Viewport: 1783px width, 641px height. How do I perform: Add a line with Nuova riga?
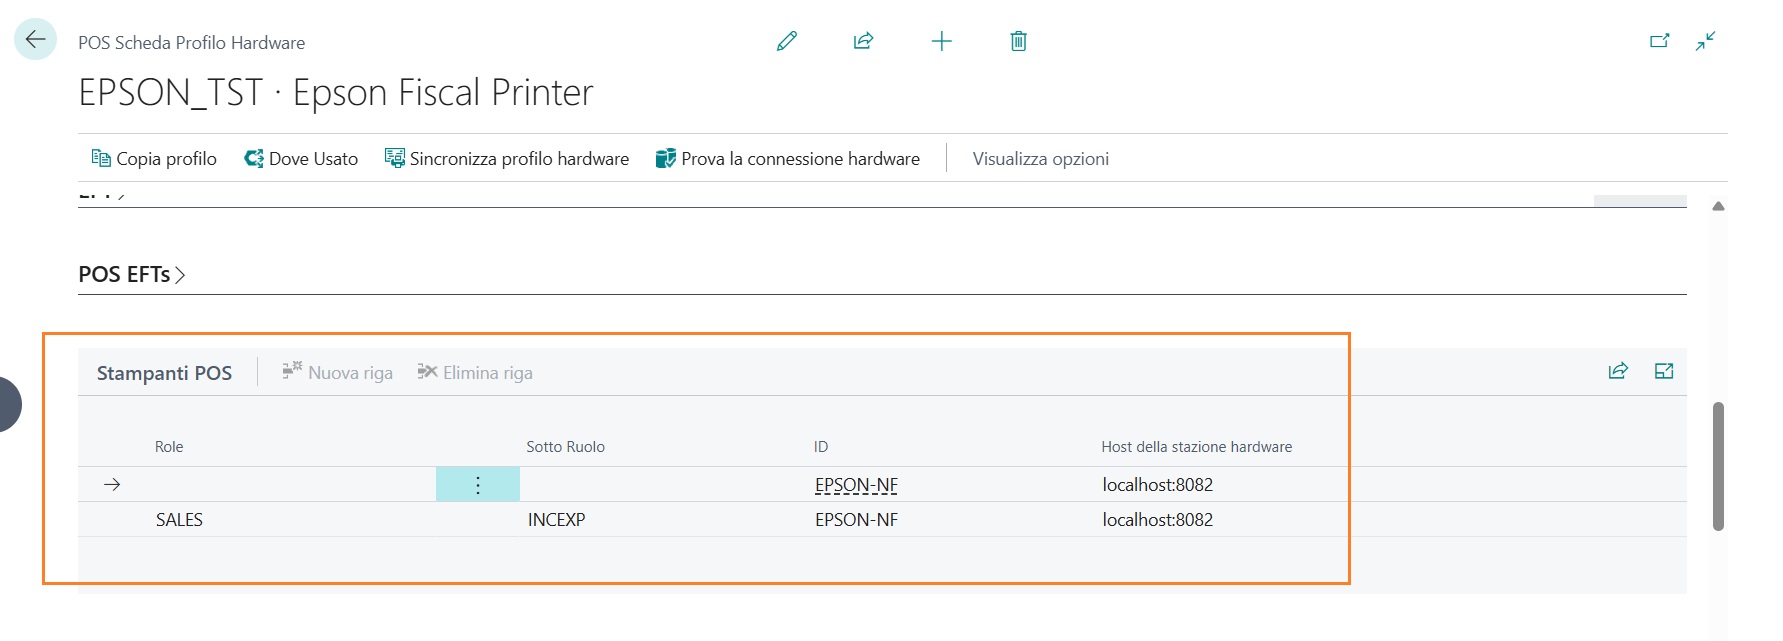pyautogui.click(x=337, y=372)
